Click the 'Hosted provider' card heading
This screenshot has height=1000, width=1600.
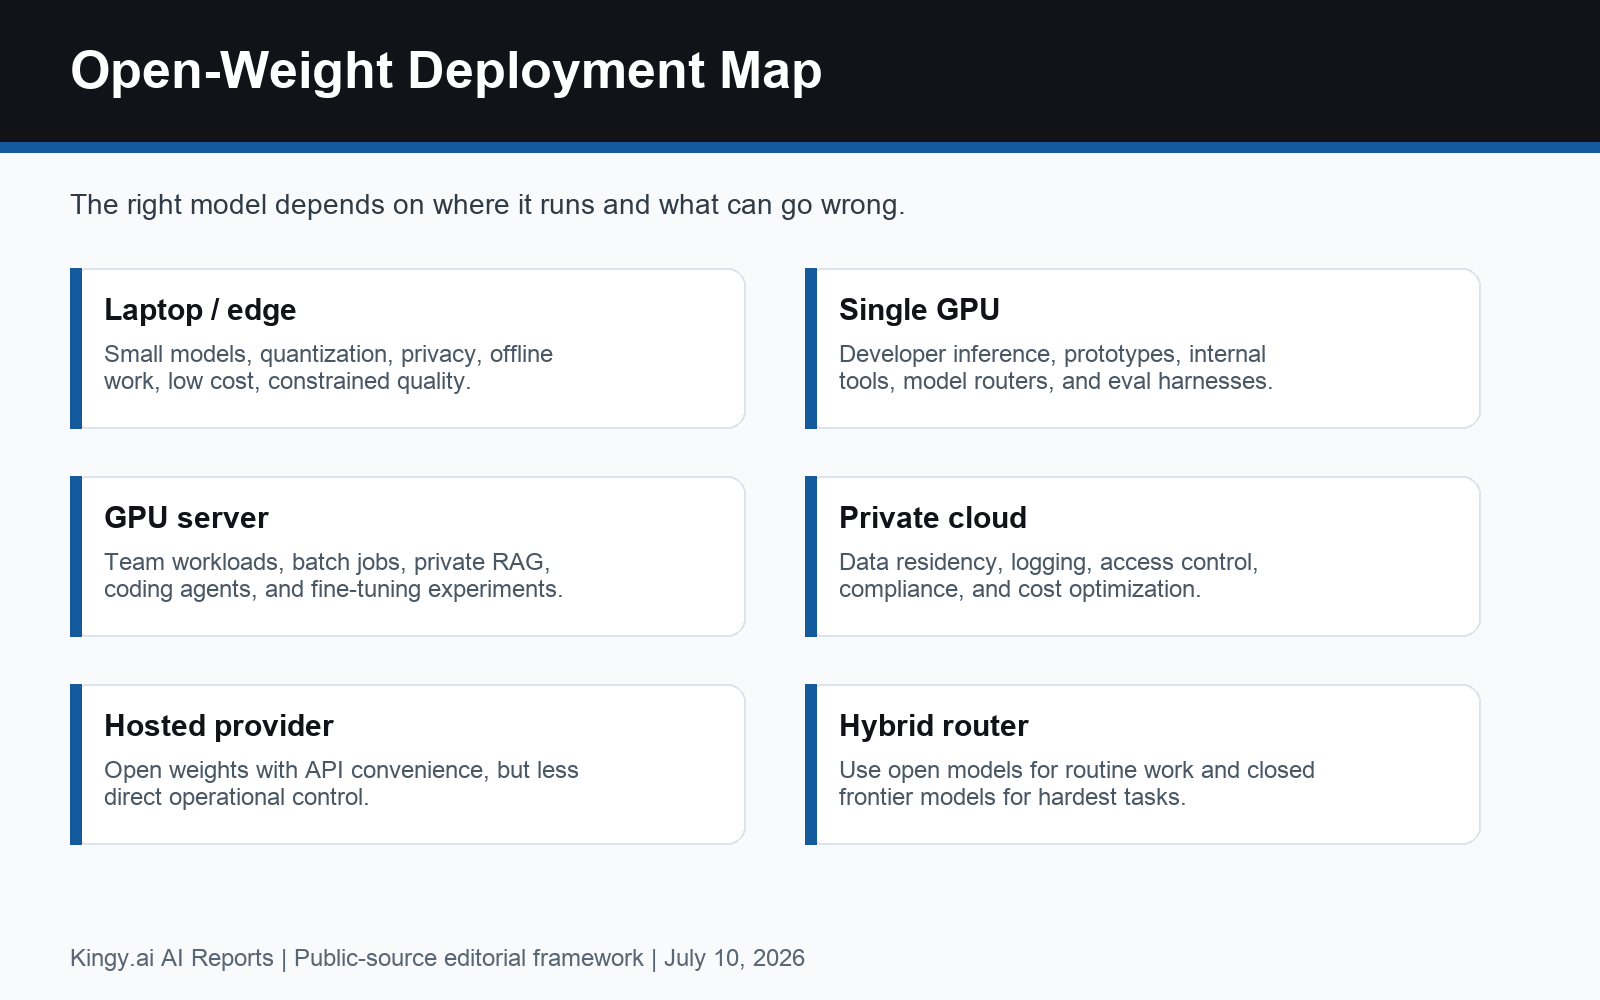pyautogui.click(x=219, y=726)
